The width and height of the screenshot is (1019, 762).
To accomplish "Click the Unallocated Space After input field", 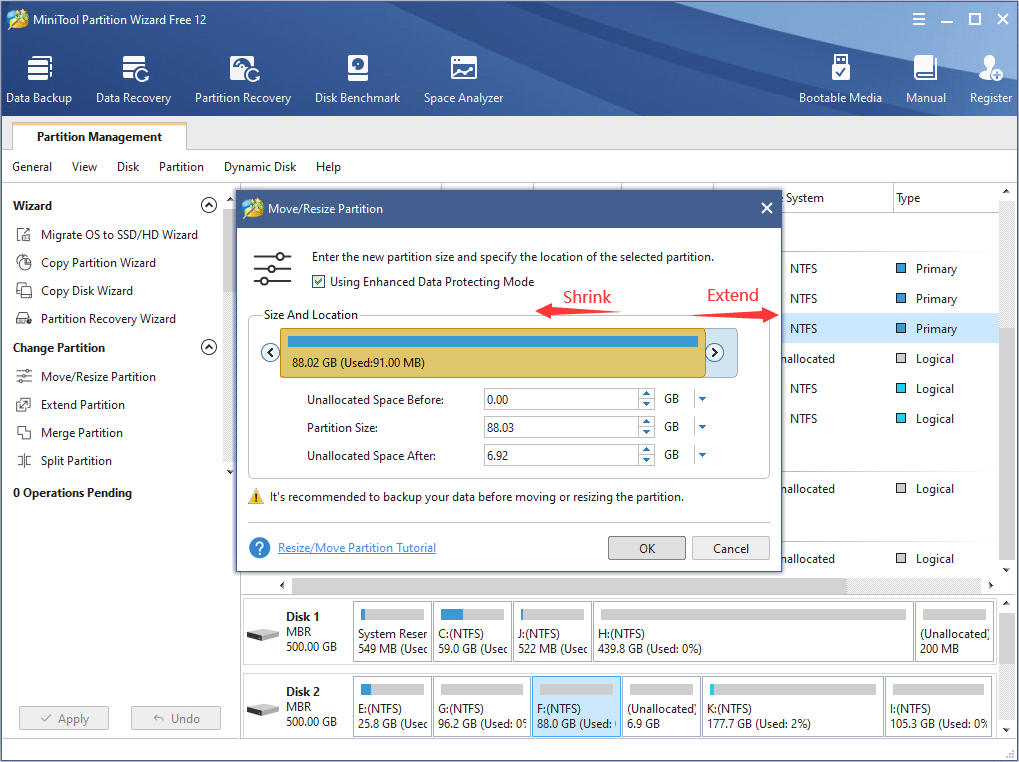I will pos(561,455).
